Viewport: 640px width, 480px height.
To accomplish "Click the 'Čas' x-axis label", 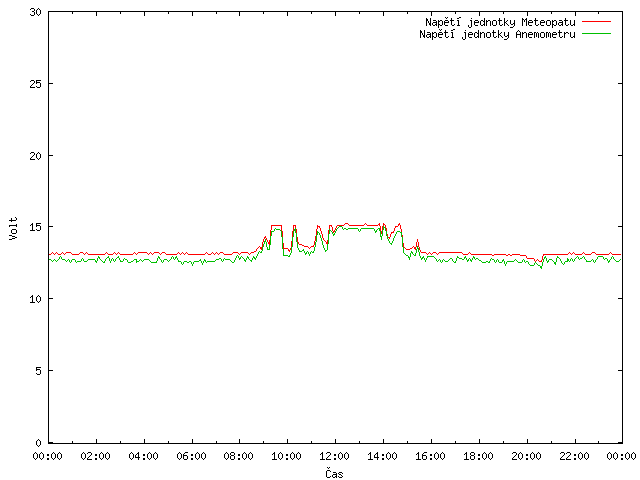I will (334, 473).
